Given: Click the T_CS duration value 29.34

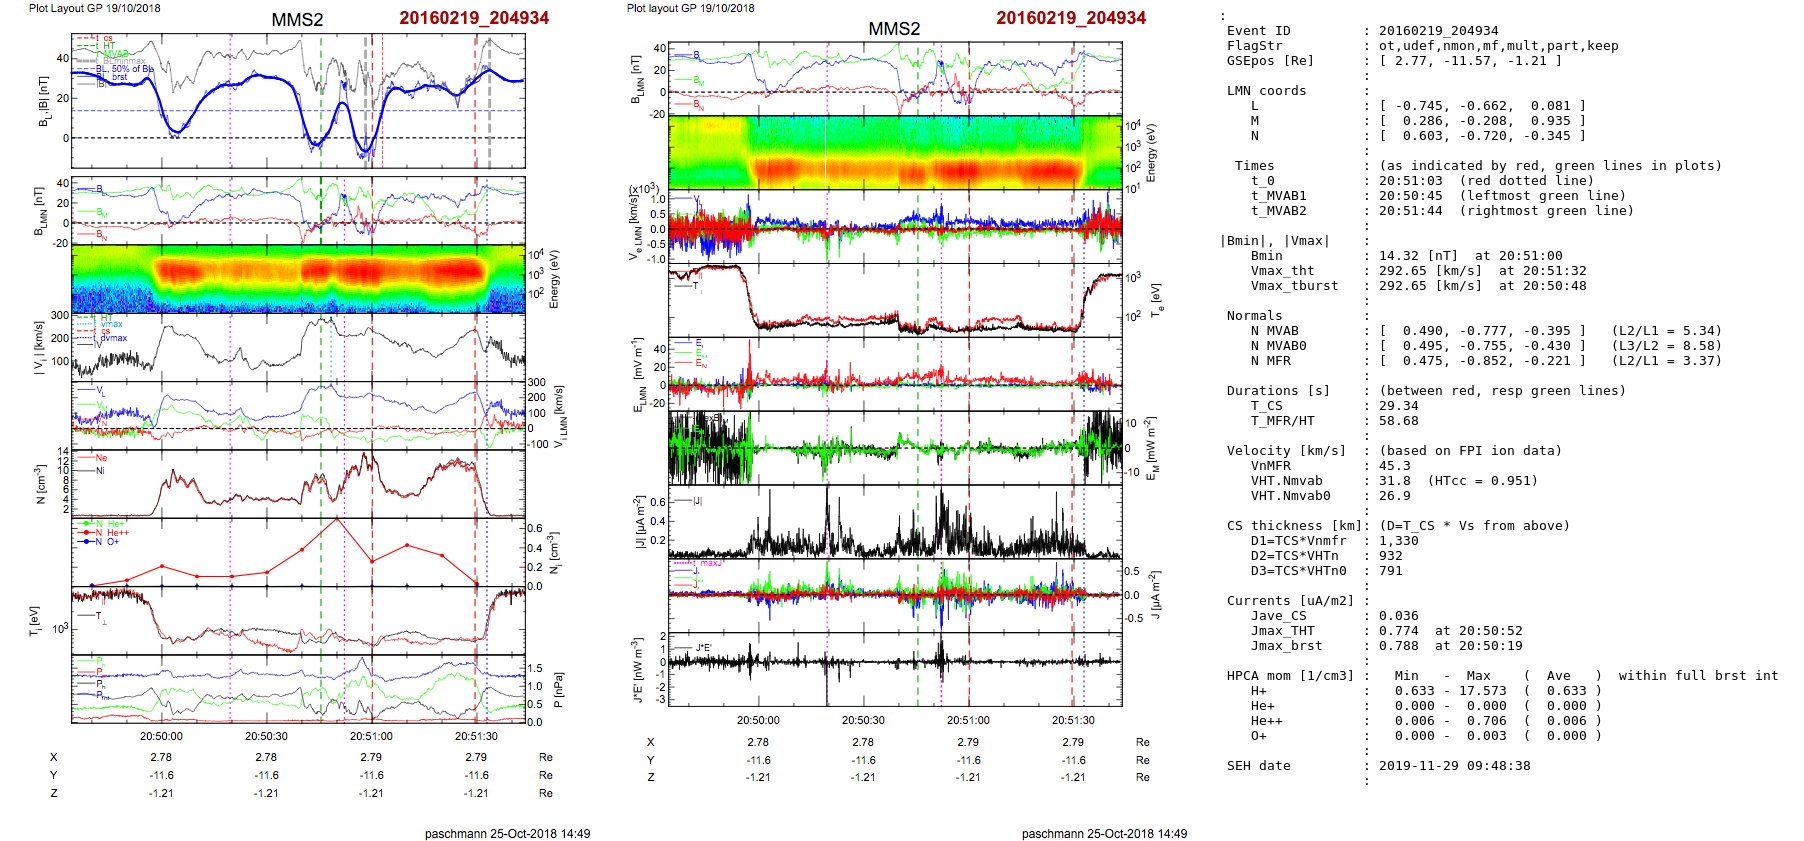Looking at the screenshot, I should pos(1398,406).
